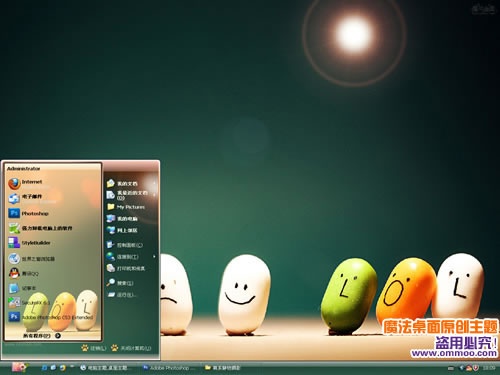The width and height of the screenshot is (500, 375).
Task: Click the Log Off paw button
Action: [94, 348]
